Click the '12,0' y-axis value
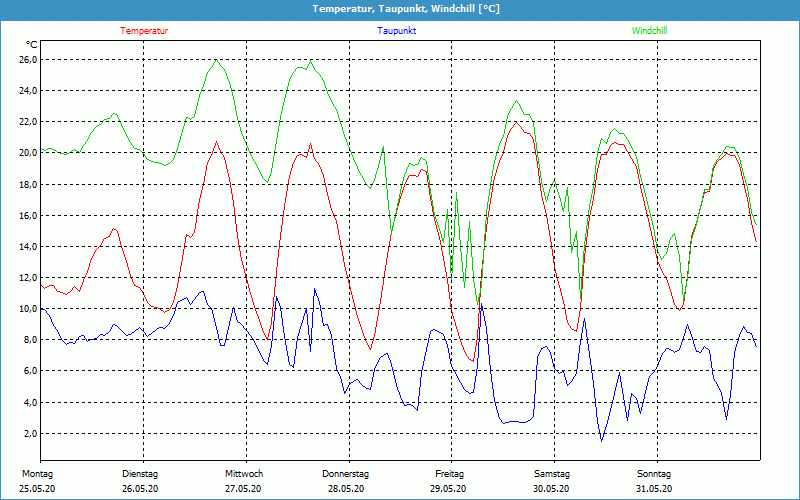The image size is (800, 500). 29,278
